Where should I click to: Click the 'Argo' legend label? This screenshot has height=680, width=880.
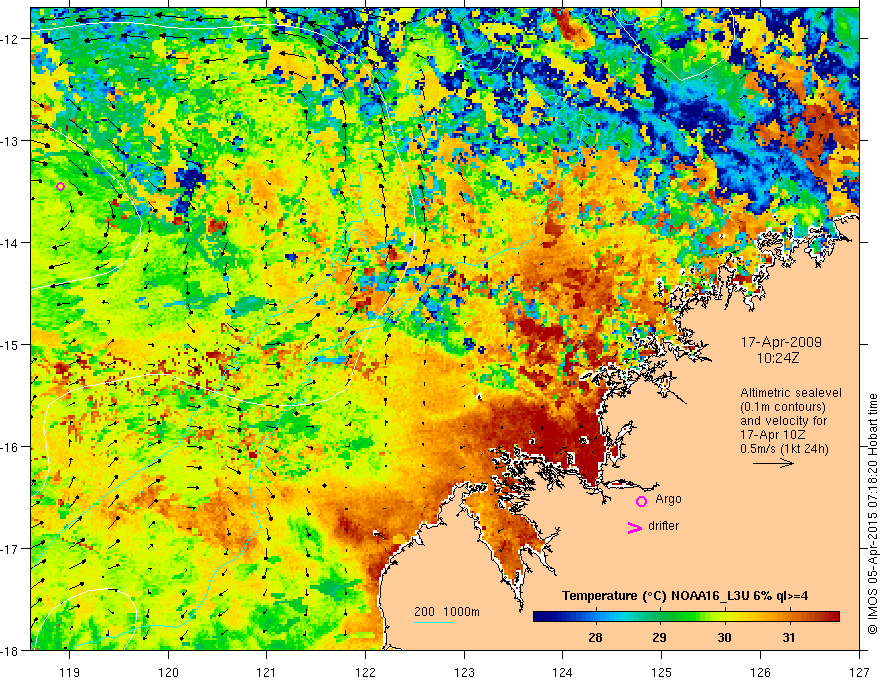(x=668, y=499)
